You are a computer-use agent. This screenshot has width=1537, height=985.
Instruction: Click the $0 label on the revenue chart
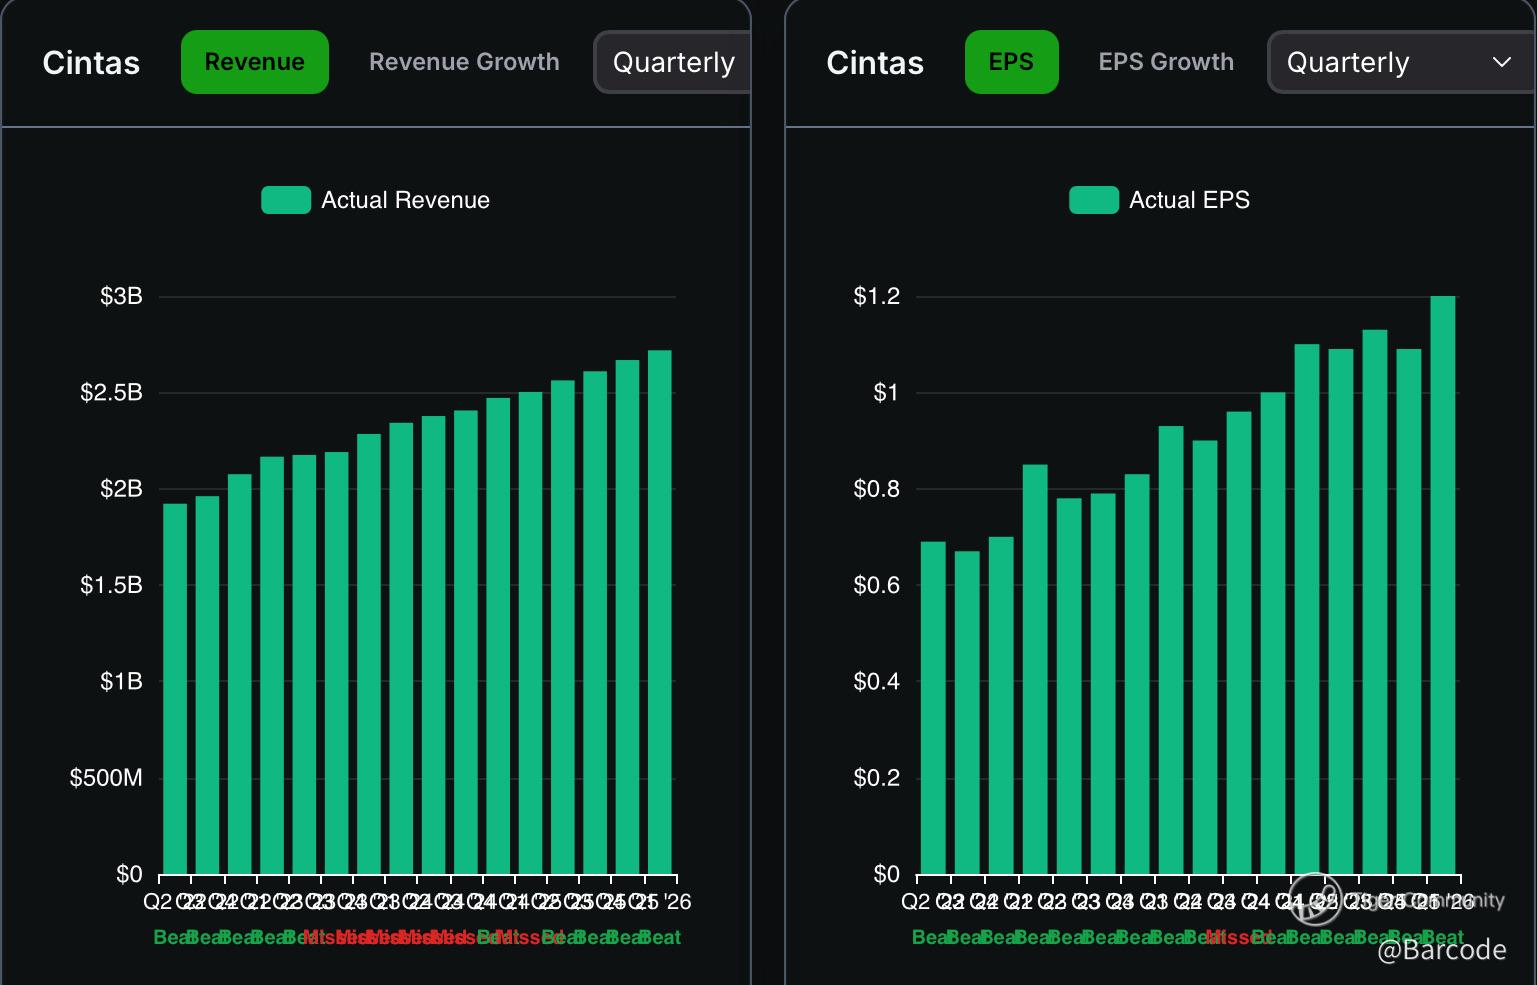pyautogui.click(x=129, y=874)
